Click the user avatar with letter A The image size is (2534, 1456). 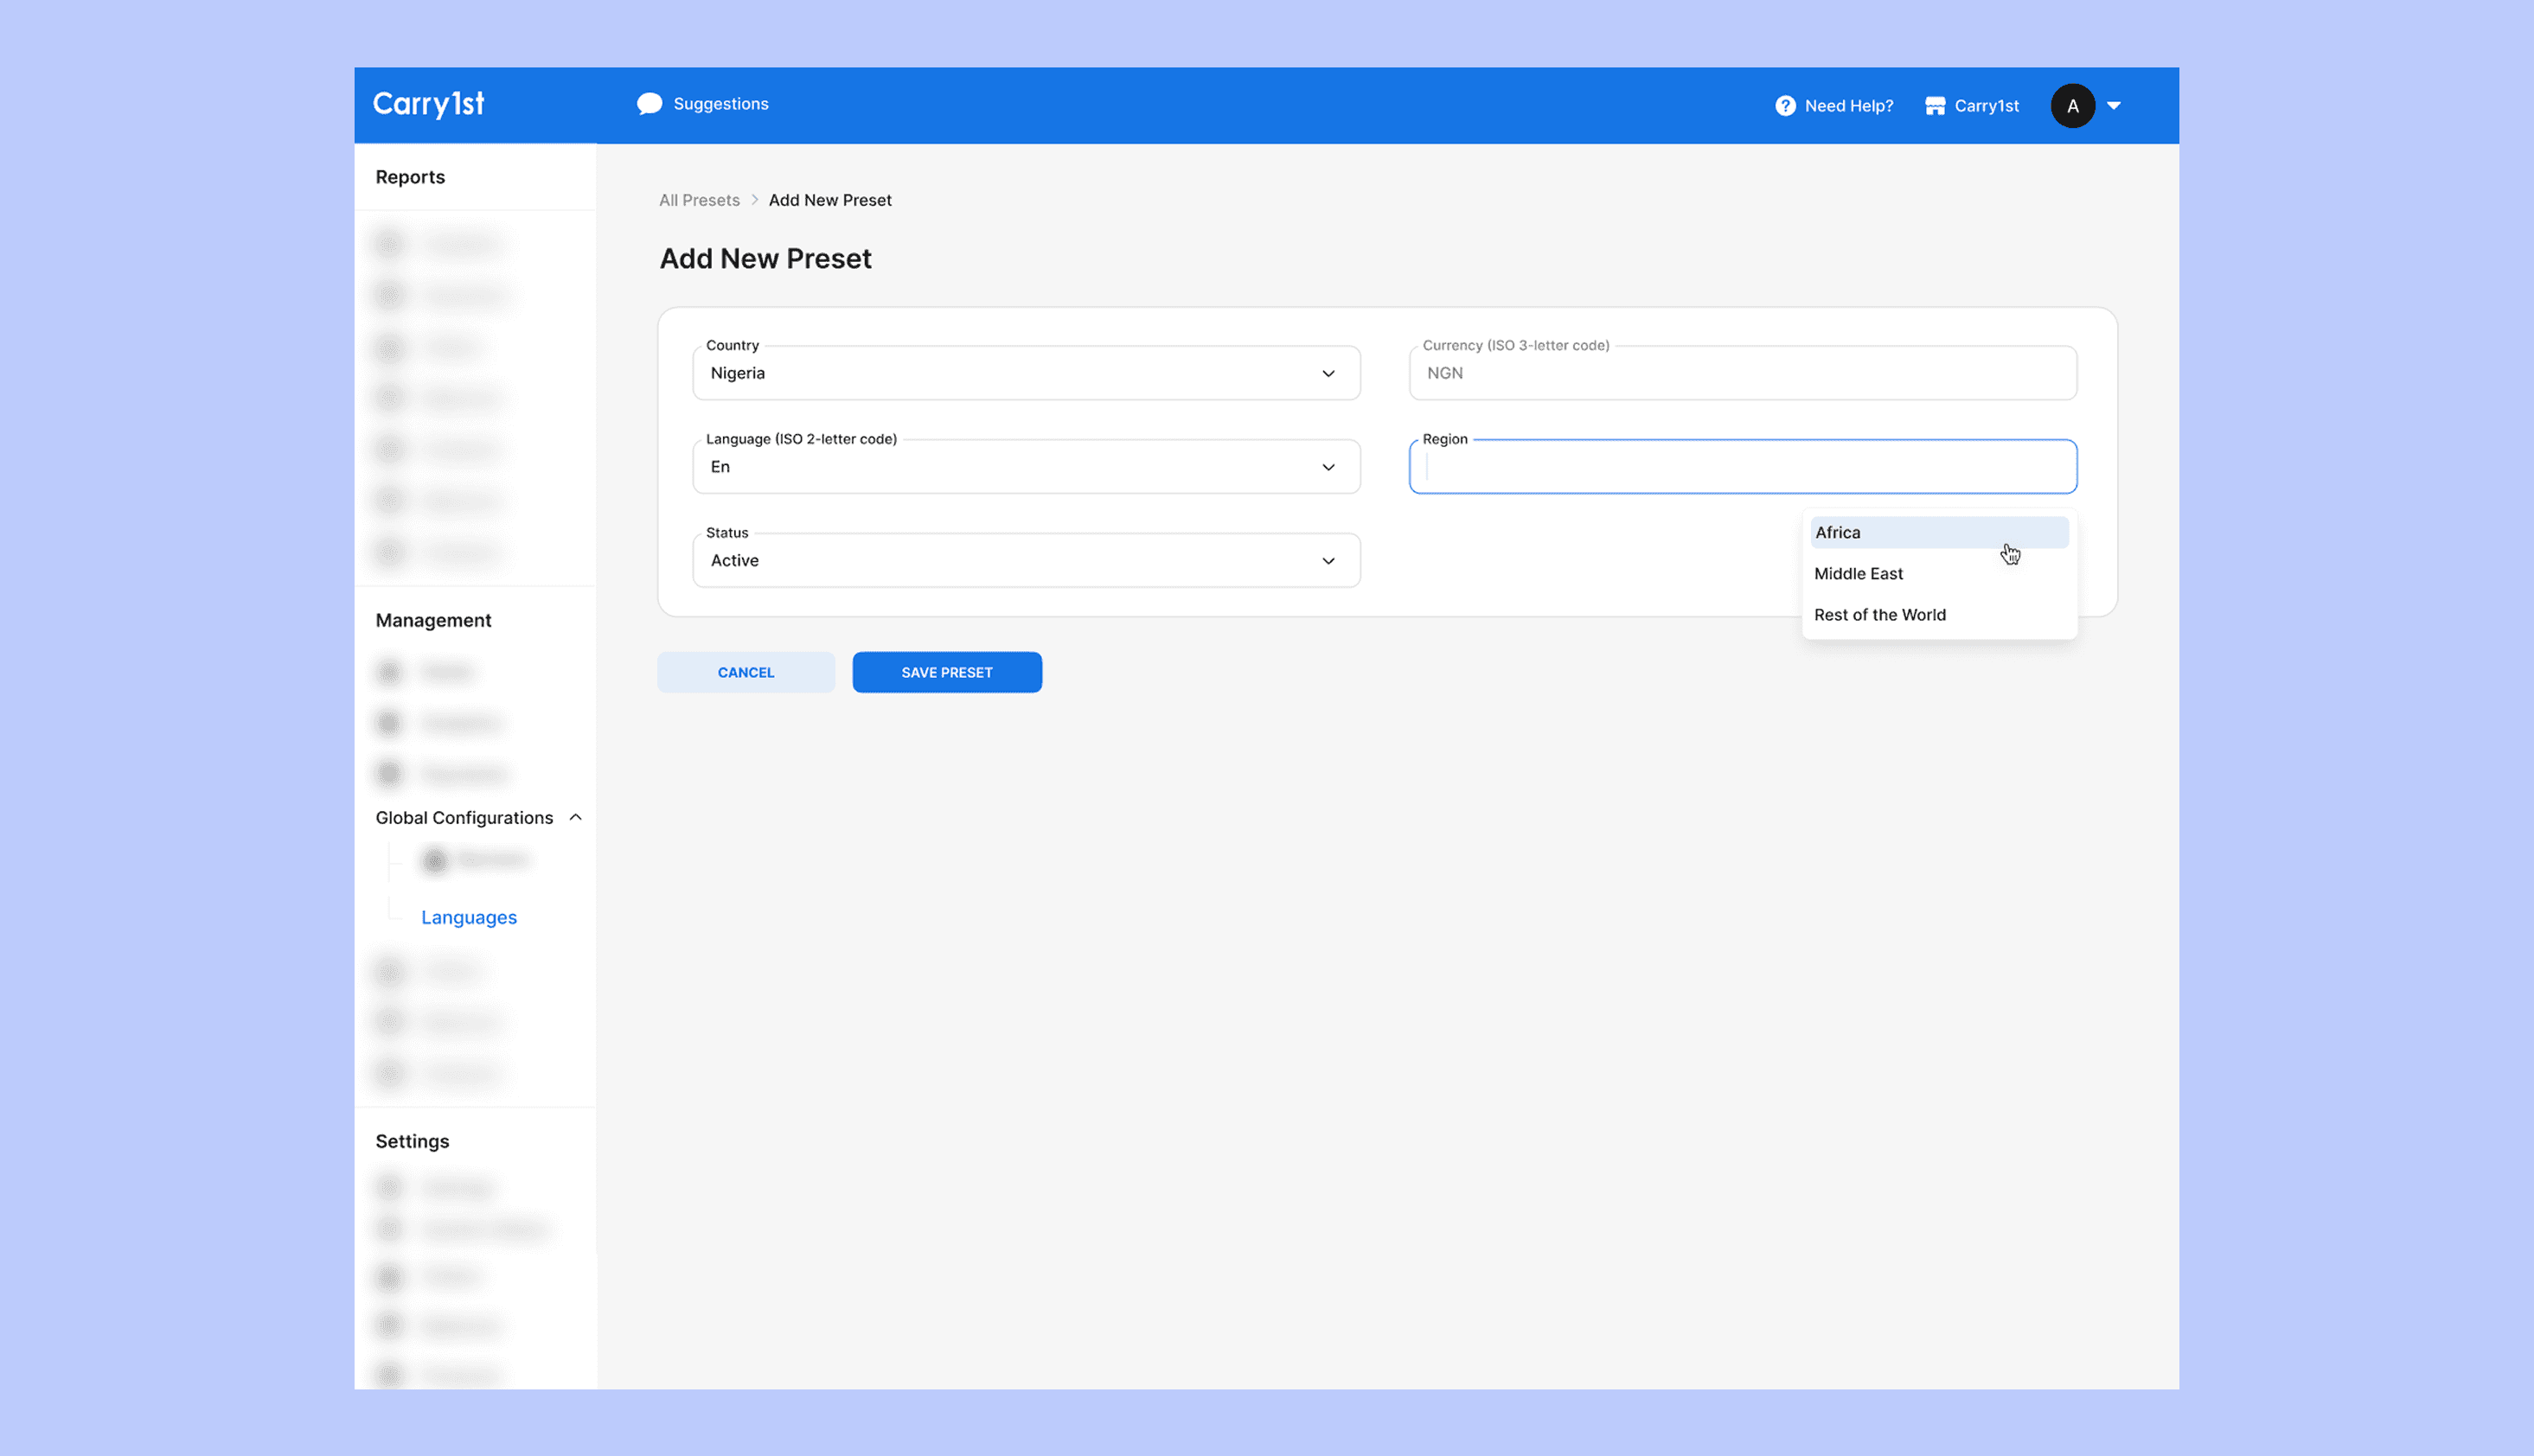click(x=2072, y=106)
